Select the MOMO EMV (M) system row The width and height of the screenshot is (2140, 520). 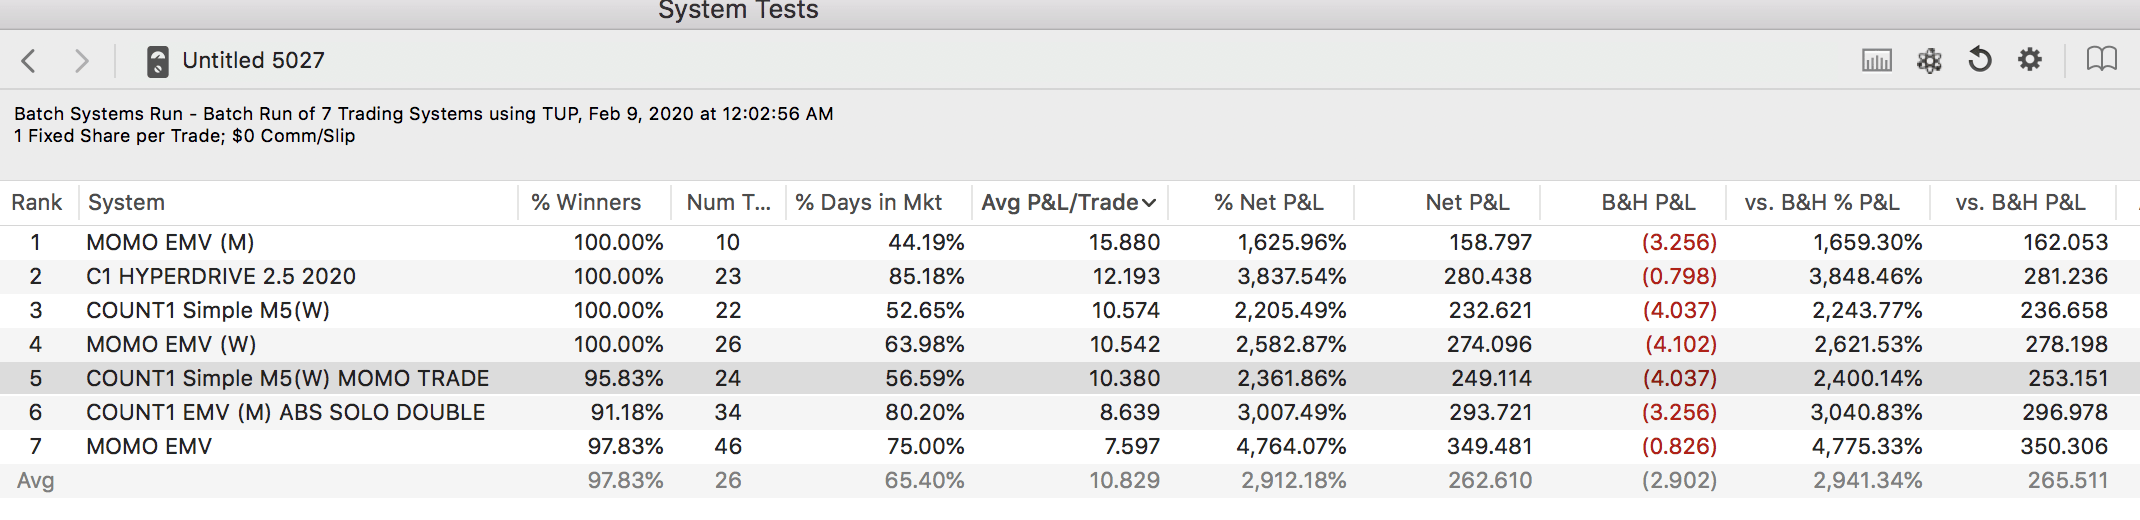pos(170,243)
